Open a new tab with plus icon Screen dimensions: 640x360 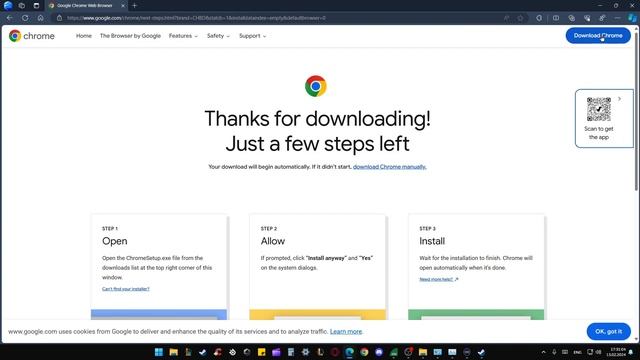pyautogui.click(x=134, y=6)
